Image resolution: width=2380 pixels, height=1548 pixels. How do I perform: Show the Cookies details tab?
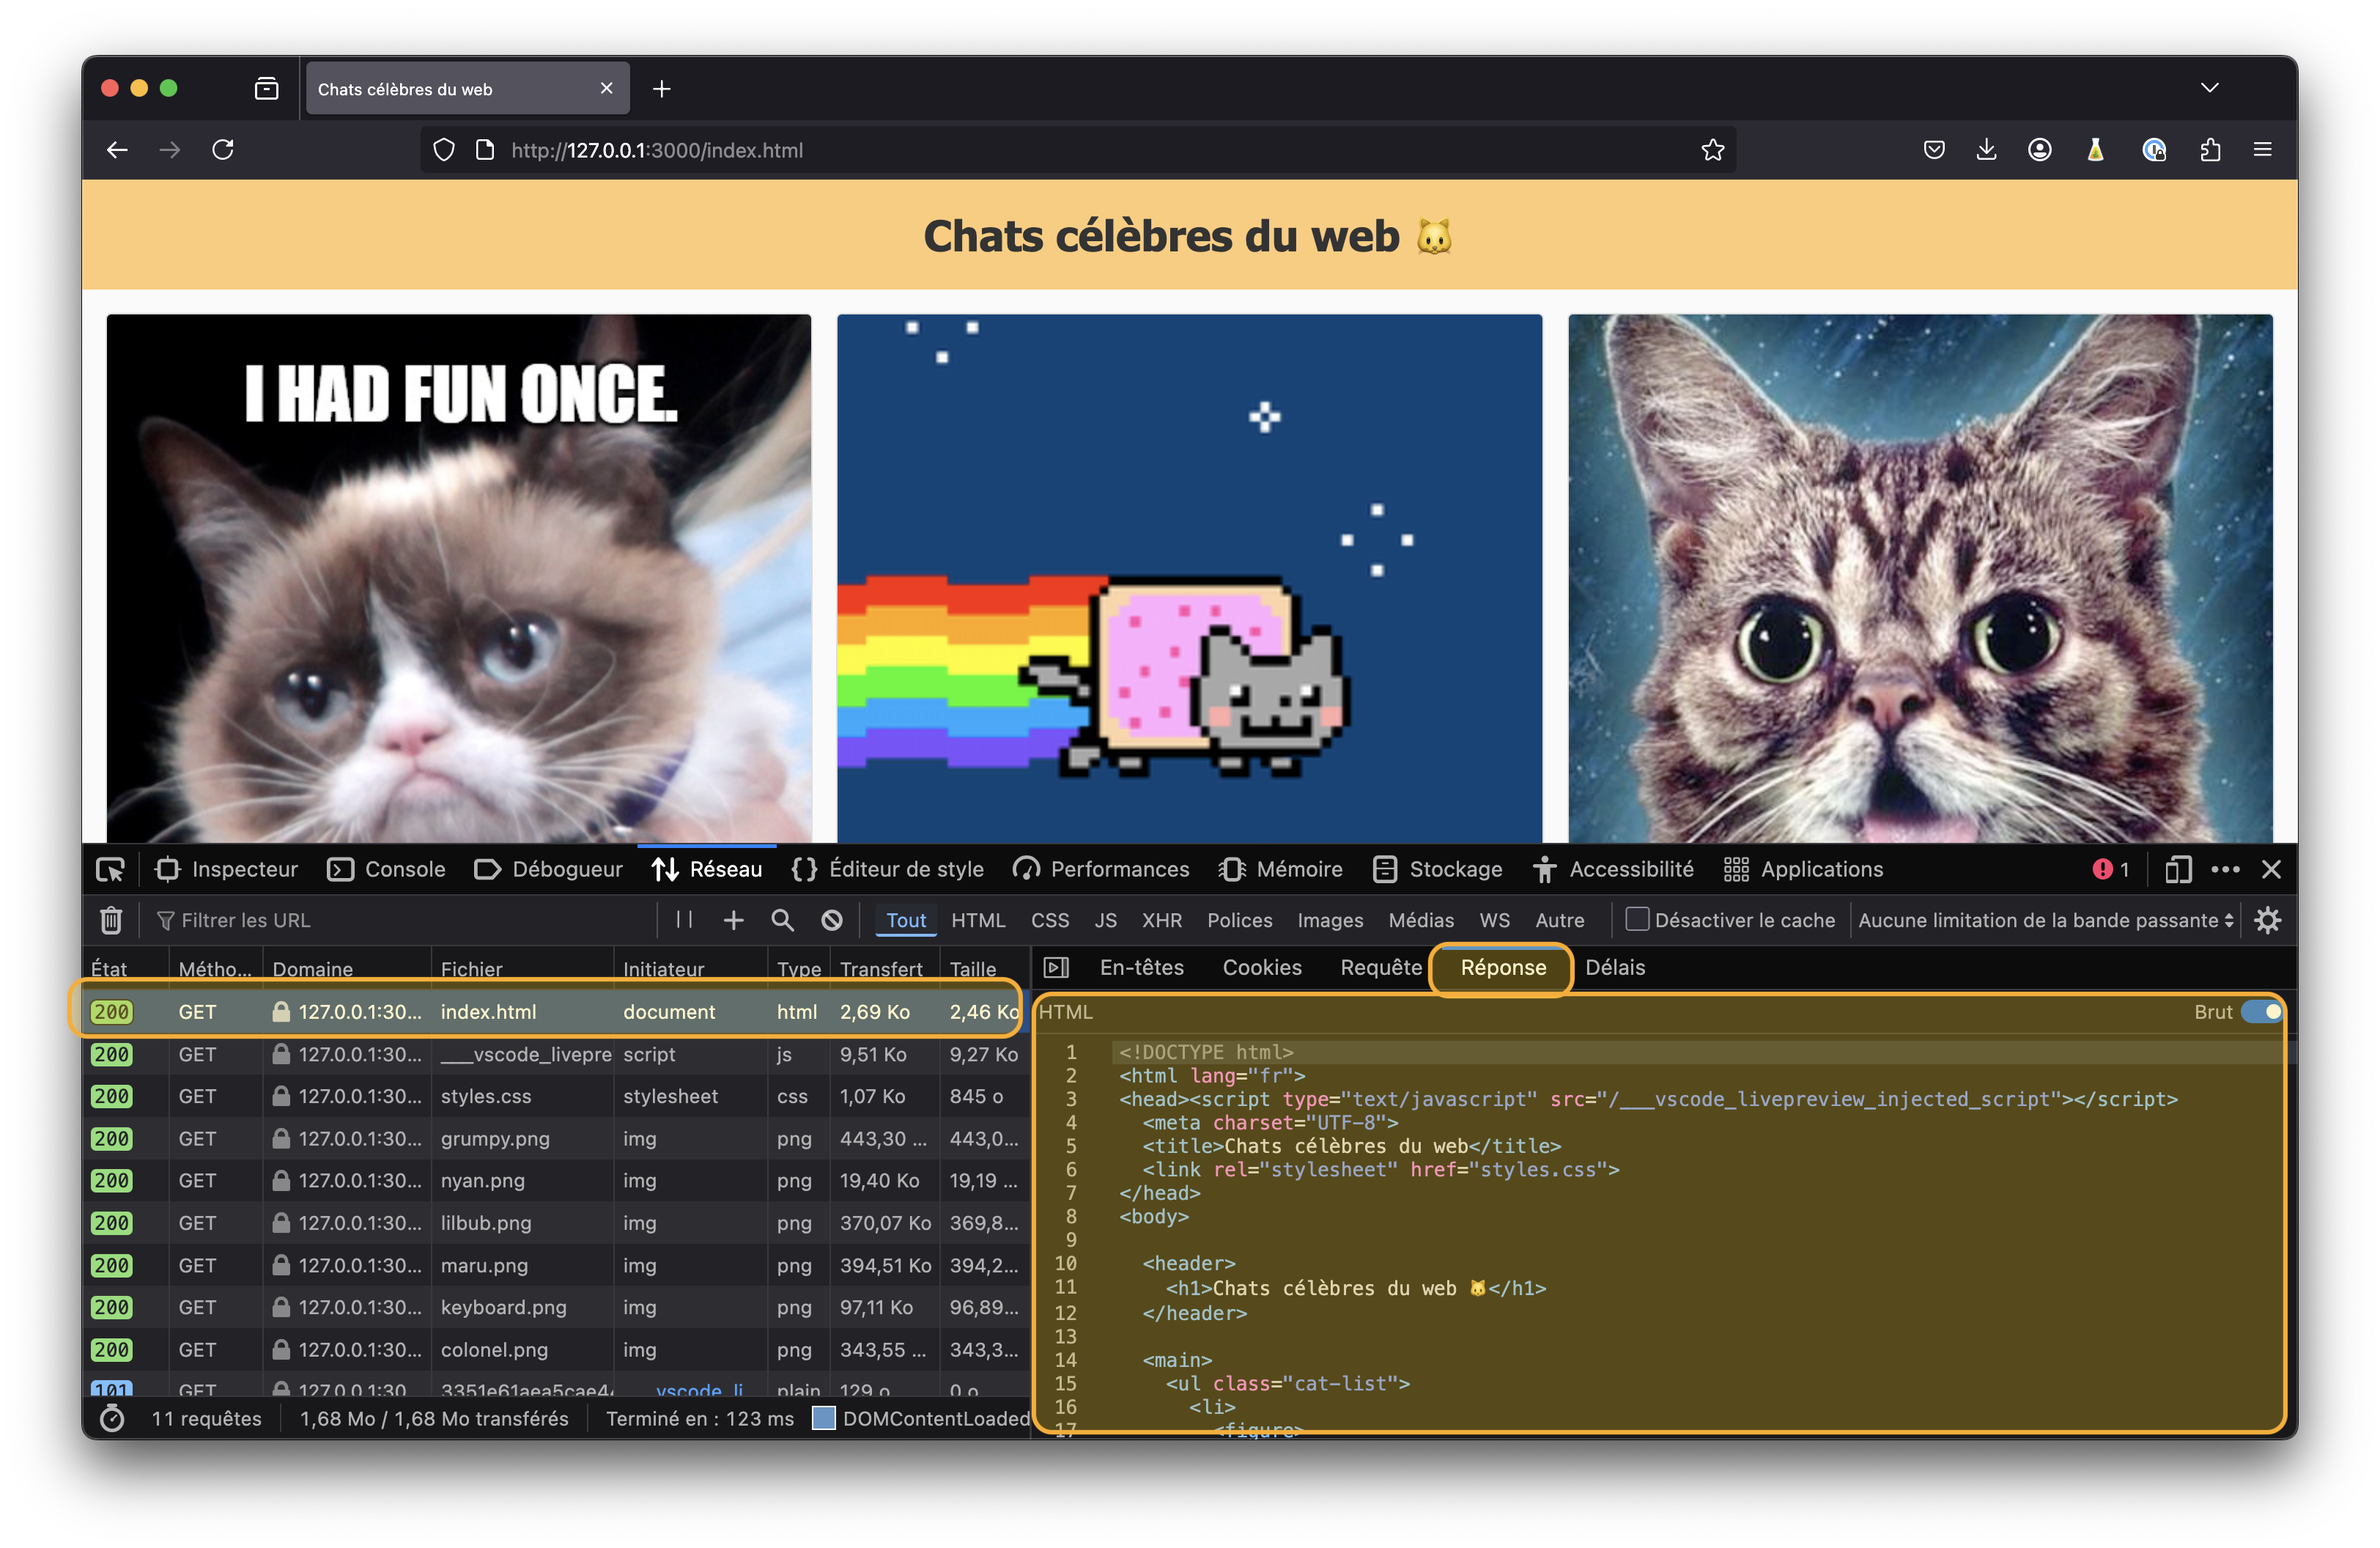pos(1262,967)
